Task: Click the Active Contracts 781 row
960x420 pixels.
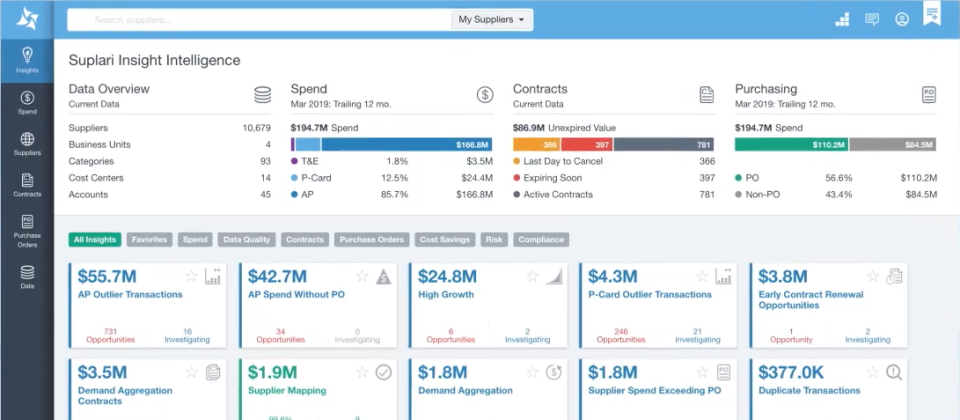Action: pos(613,194)
